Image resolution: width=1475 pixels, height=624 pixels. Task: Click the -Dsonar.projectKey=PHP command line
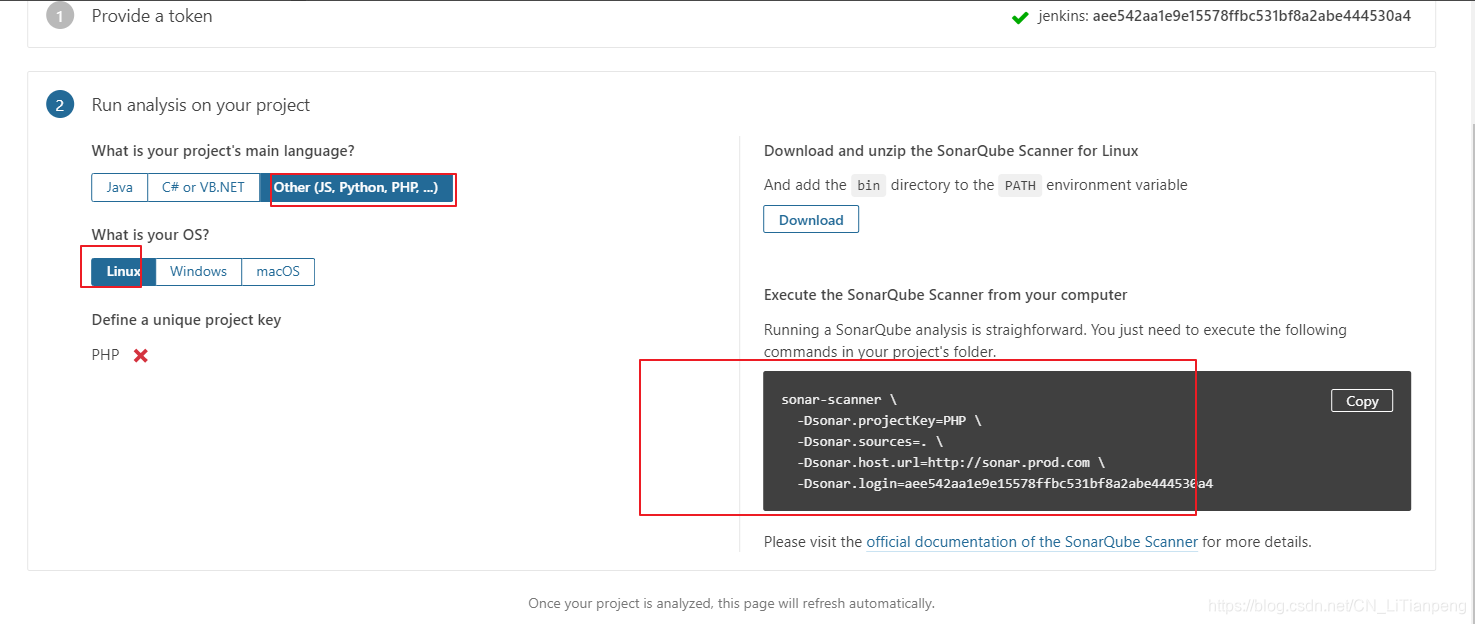pos(890,420)
